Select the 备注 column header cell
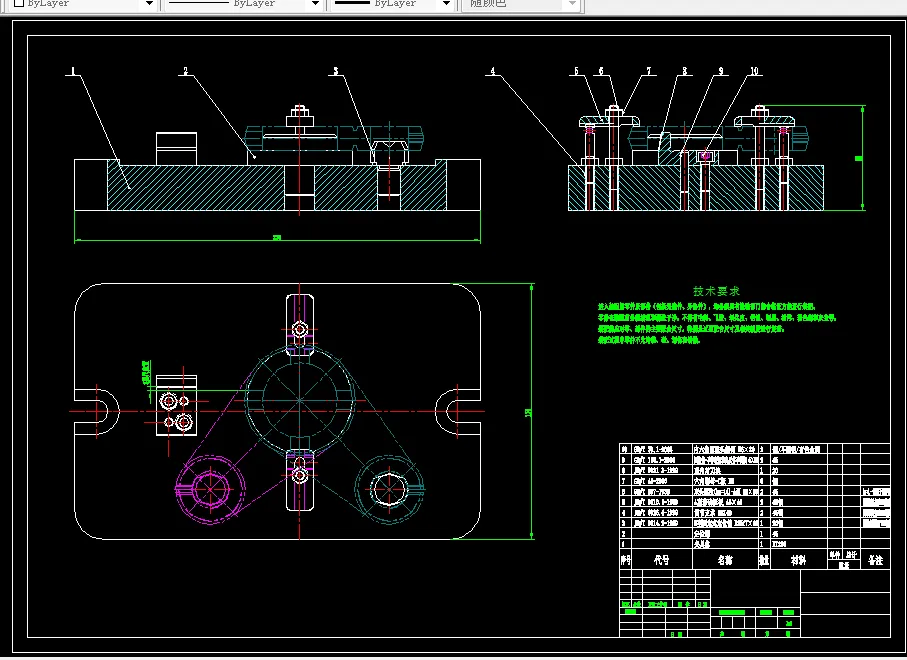The image size is (907, 660). tap(875, 560)
